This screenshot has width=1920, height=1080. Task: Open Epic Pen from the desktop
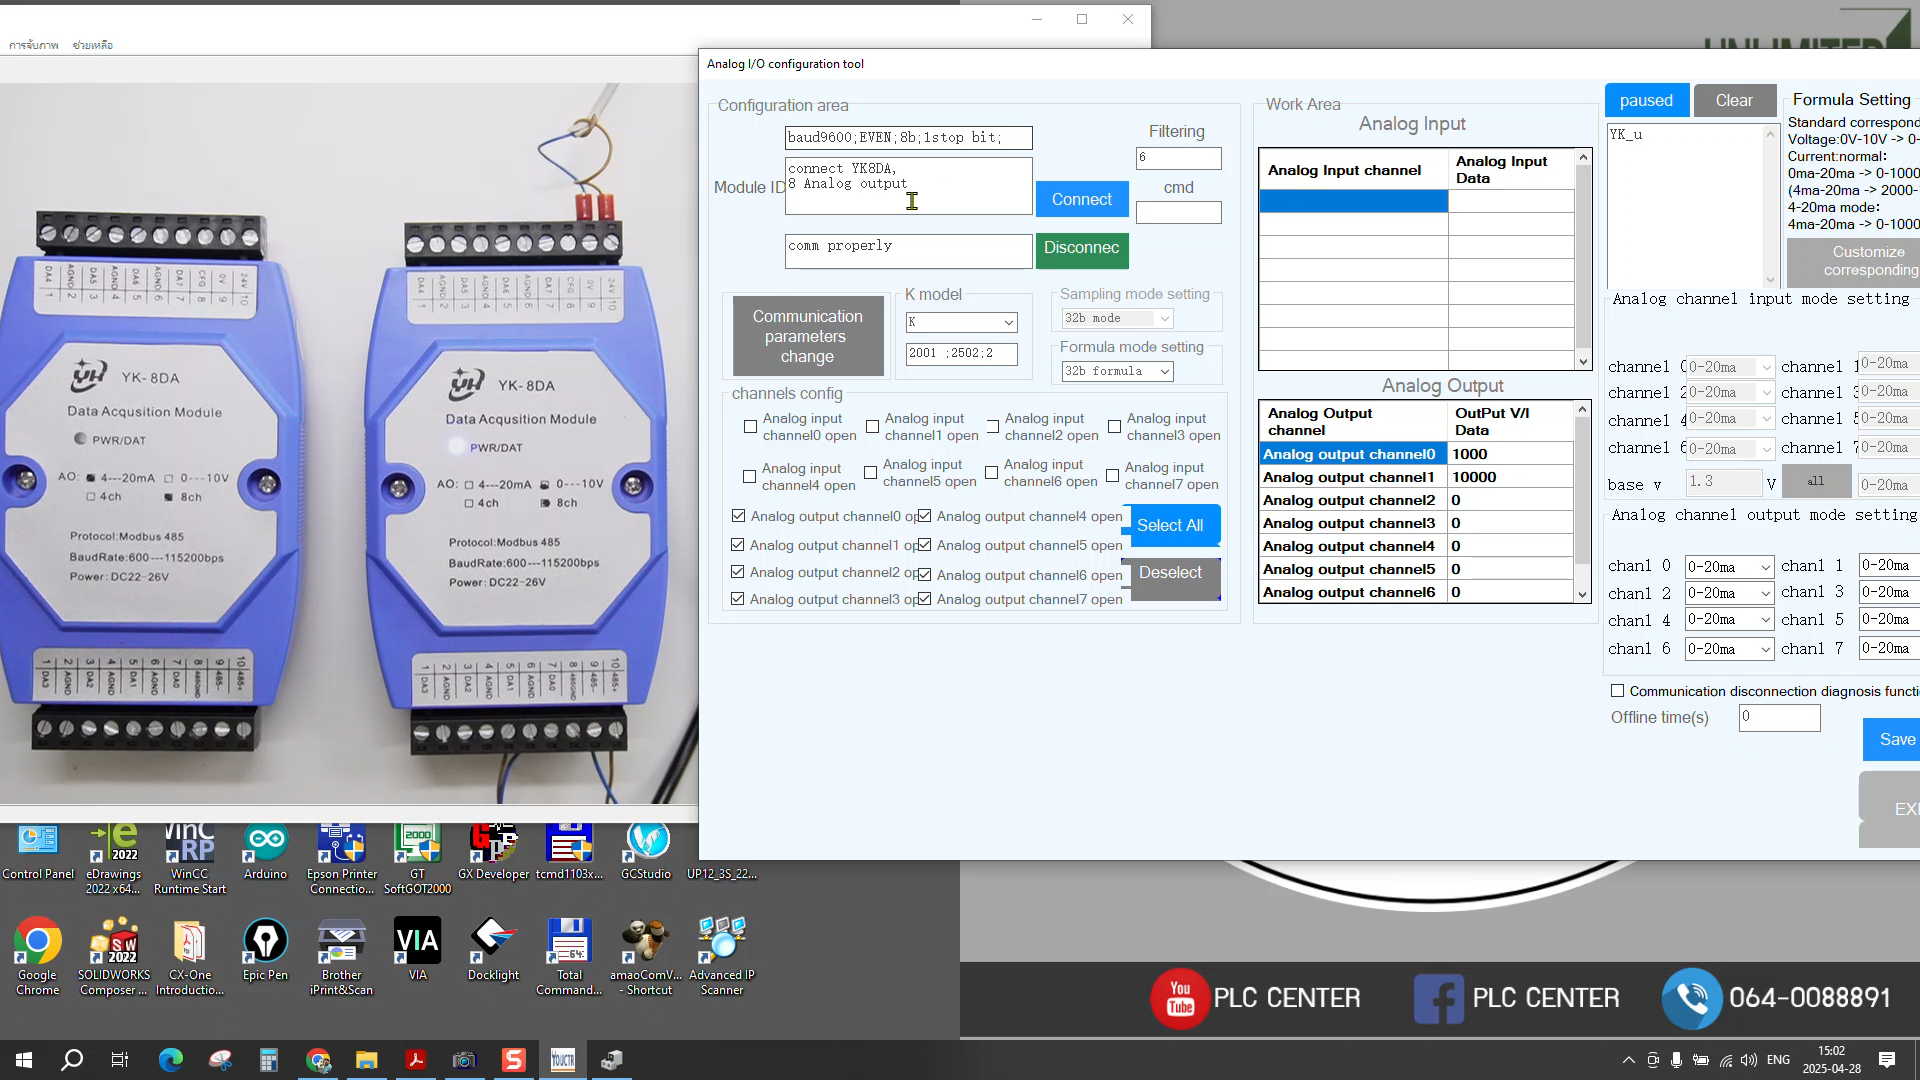pos(264,940)
